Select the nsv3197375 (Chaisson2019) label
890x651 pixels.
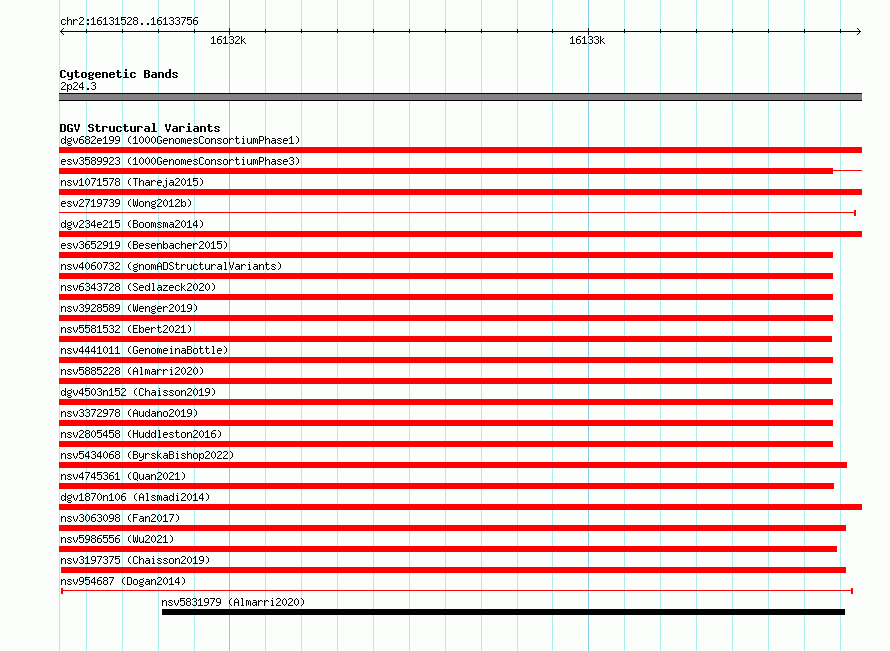point(135,560)
